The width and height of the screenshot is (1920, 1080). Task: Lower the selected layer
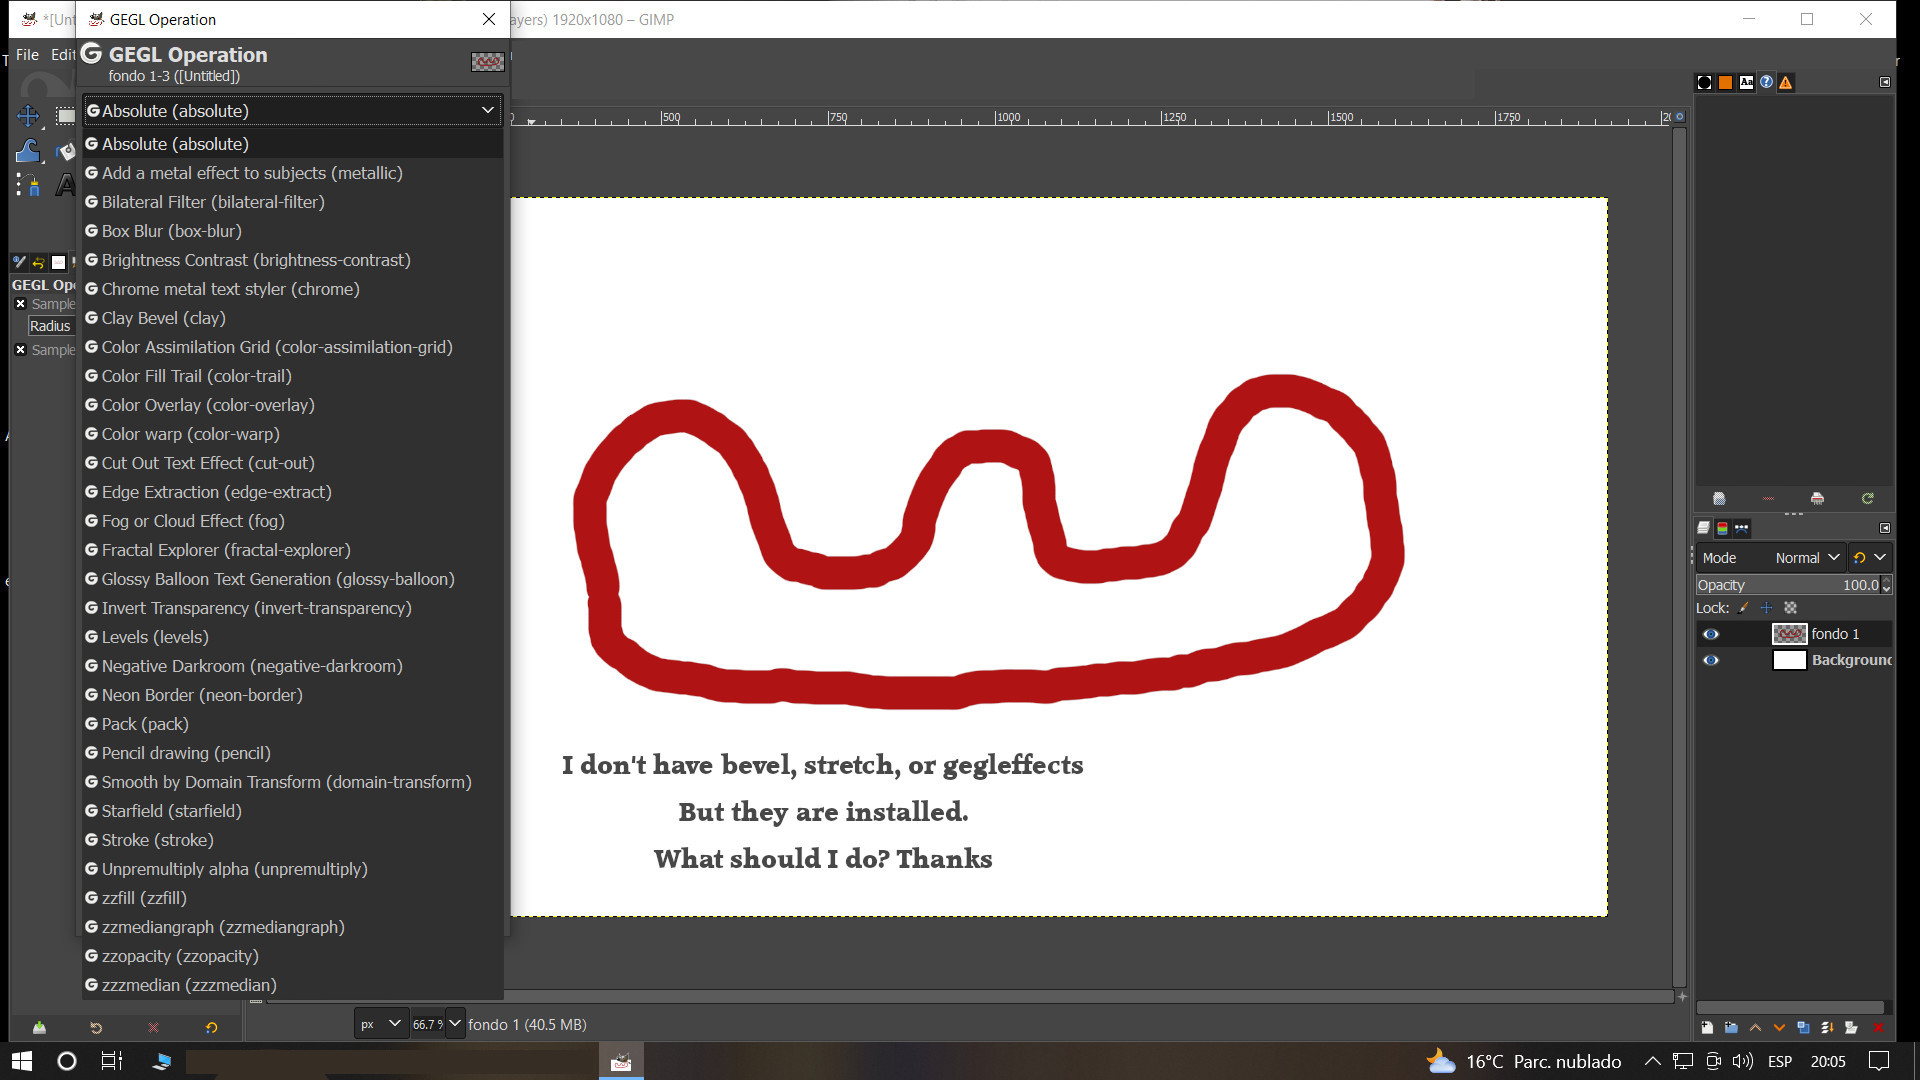1779,1027
